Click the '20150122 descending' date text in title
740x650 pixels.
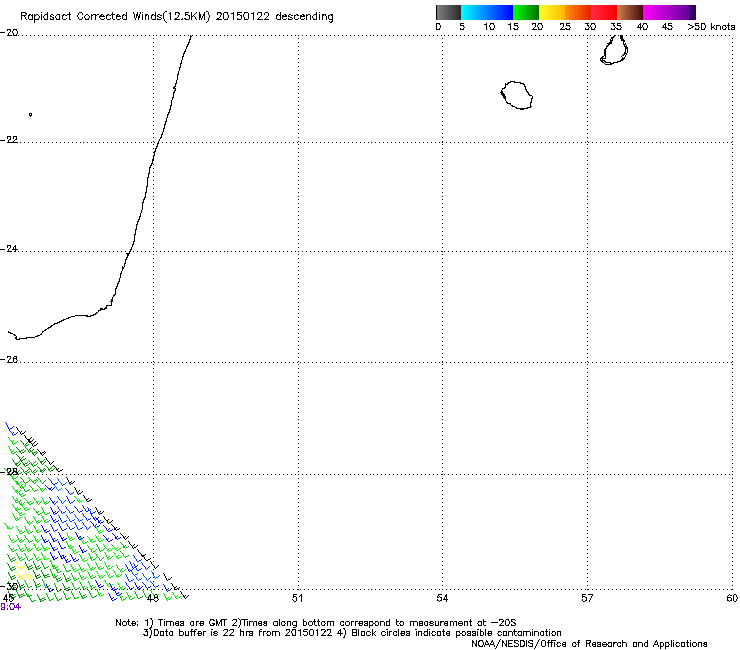274,17
